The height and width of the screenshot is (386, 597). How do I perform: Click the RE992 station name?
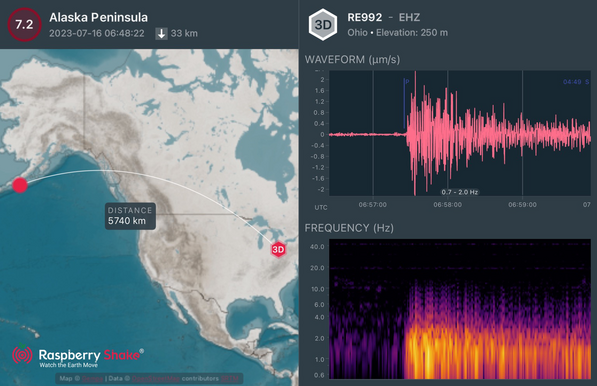(x=364, y=18)
